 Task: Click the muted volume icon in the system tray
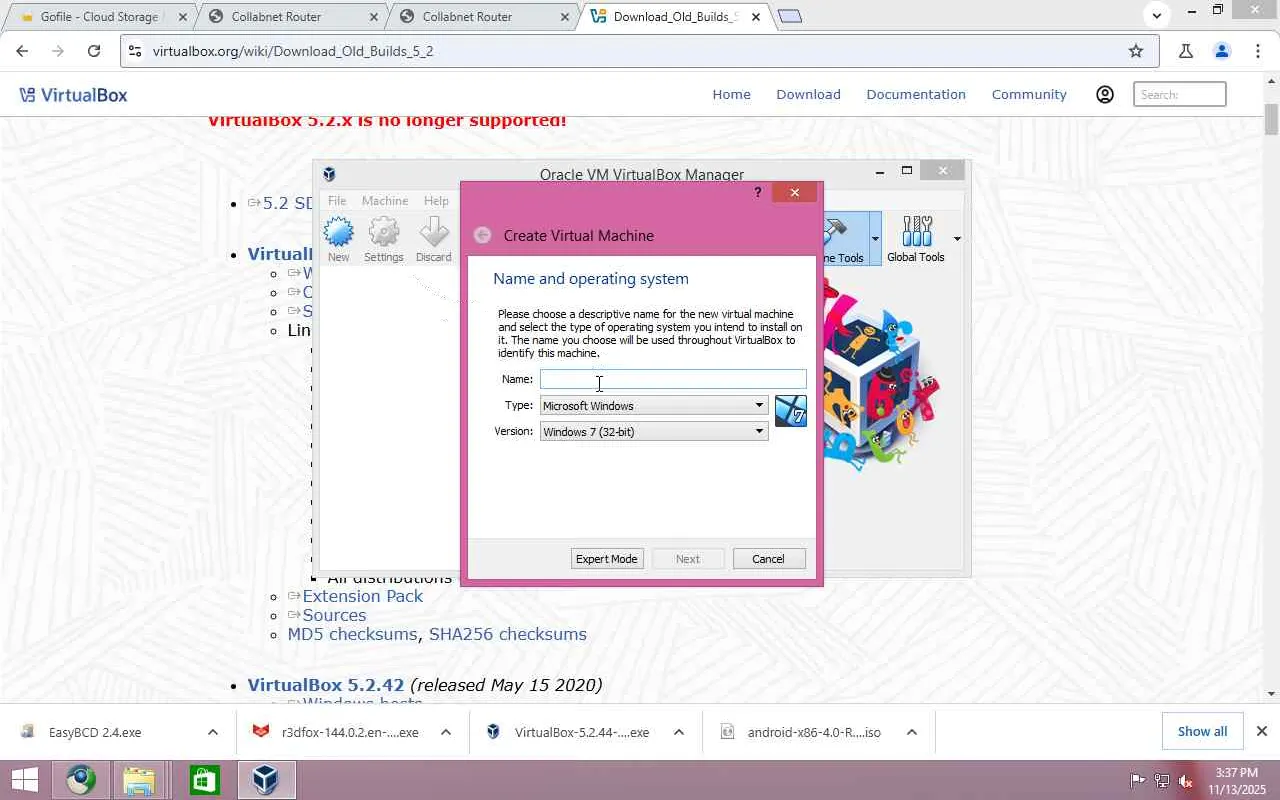(1186, 781)
